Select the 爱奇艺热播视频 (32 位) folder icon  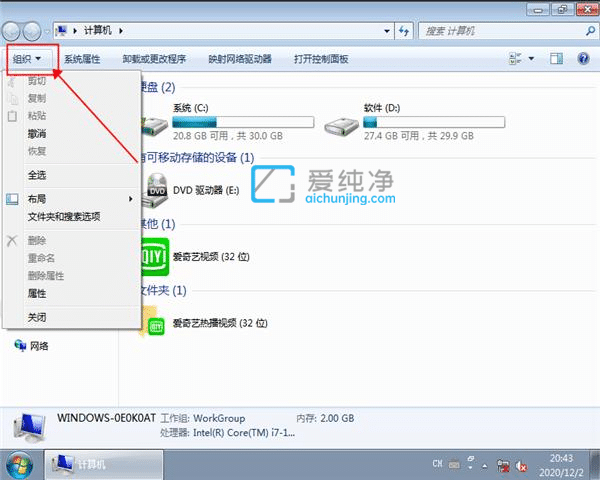point(153,322)
